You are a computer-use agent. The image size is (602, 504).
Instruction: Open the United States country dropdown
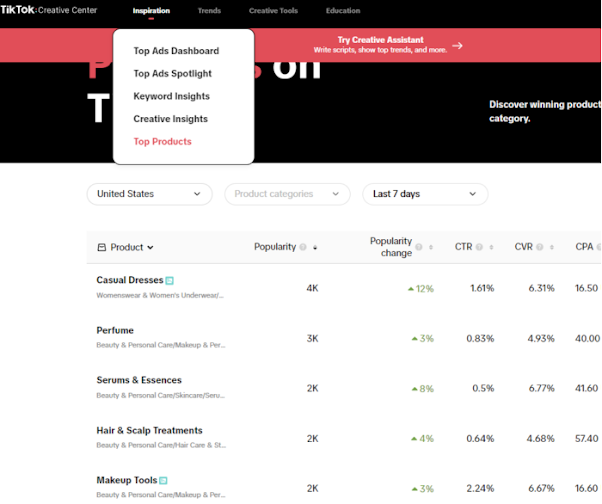[149, 194]
